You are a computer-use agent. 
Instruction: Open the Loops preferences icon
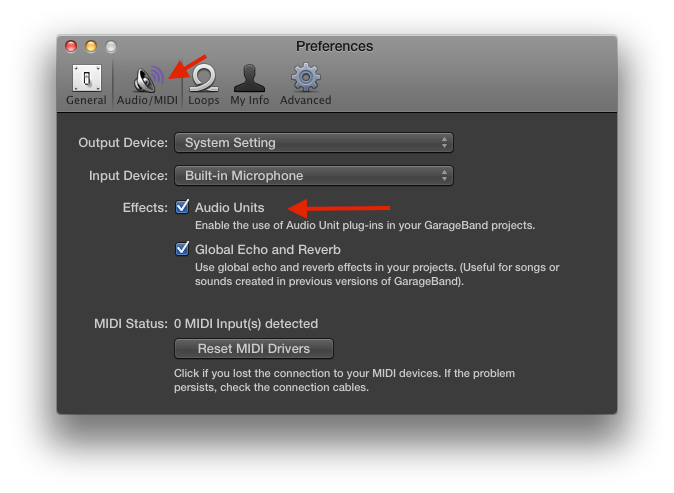point(204,78)
